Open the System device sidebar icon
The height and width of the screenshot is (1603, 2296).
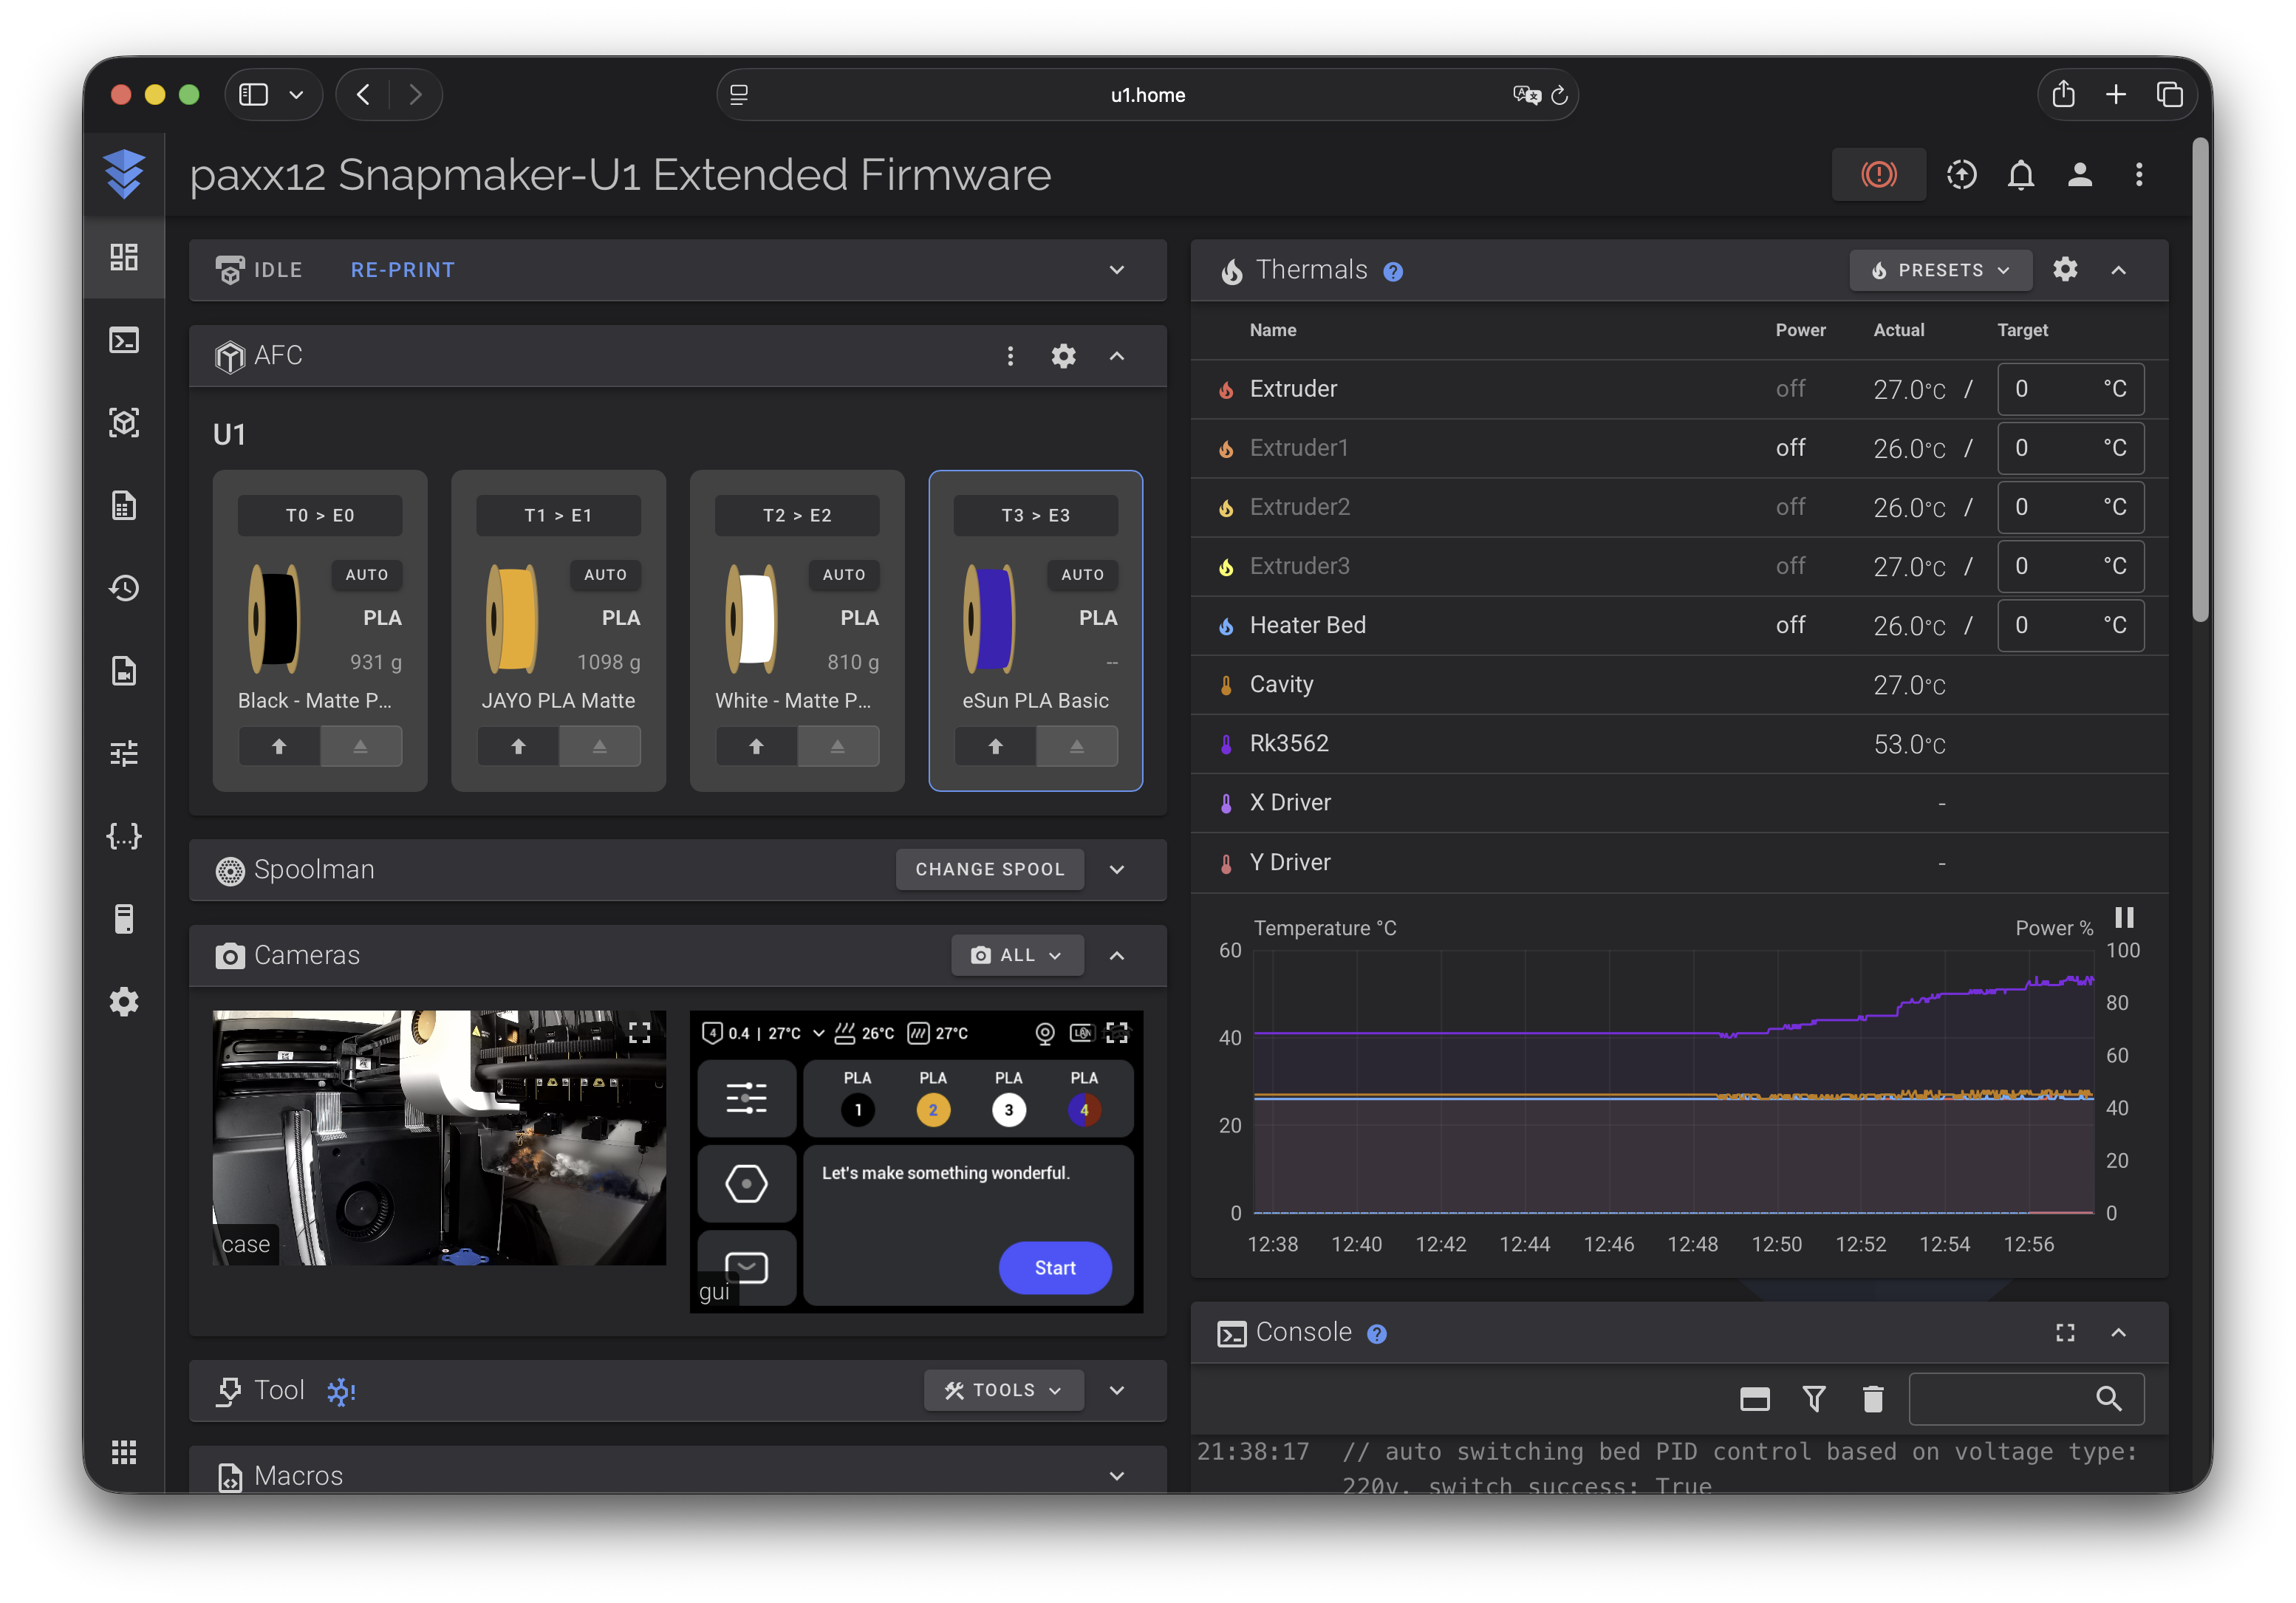pos(124,919)
